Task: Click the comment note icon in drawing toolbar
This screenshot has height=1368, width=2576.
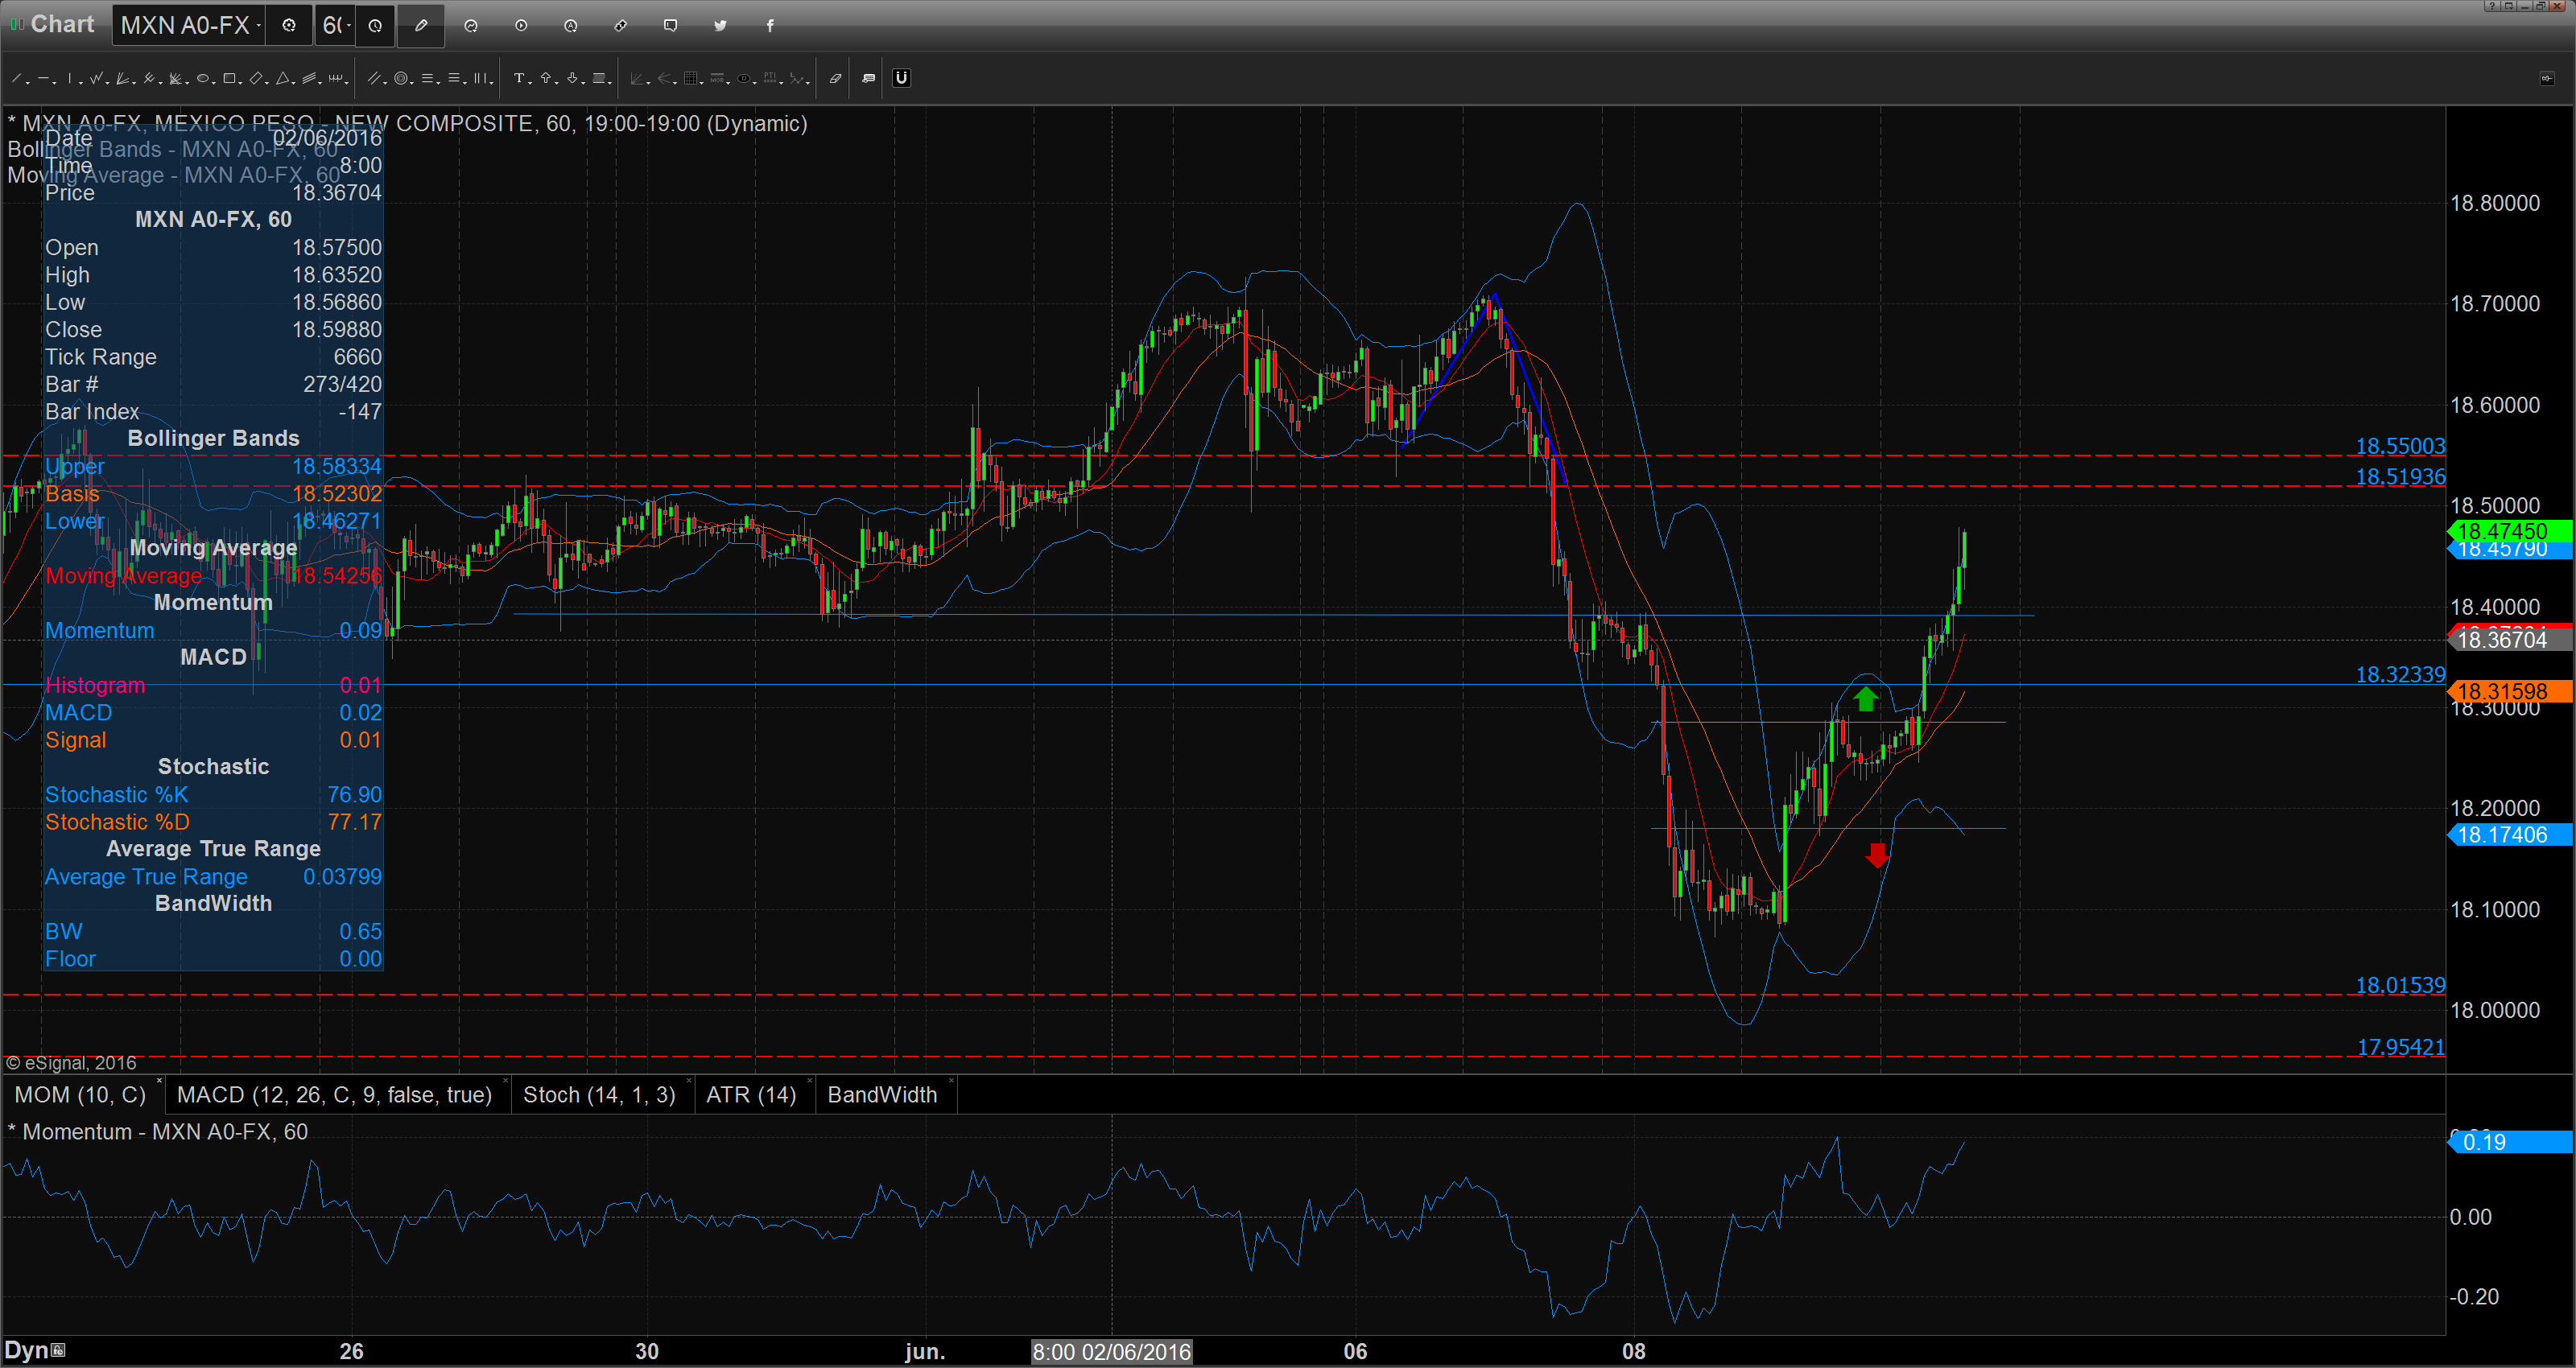Action: point(868,78)
